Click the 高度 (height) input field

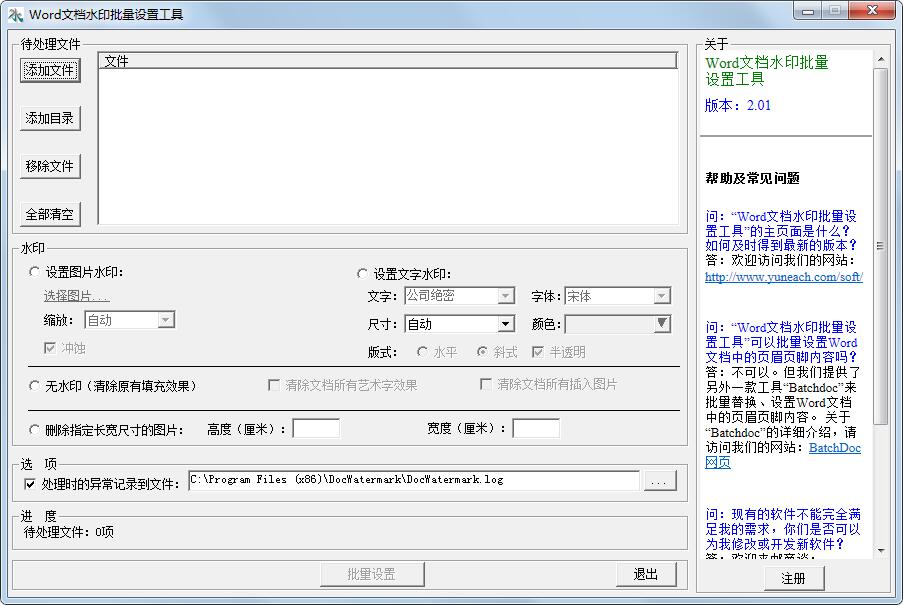coord(316,429)
